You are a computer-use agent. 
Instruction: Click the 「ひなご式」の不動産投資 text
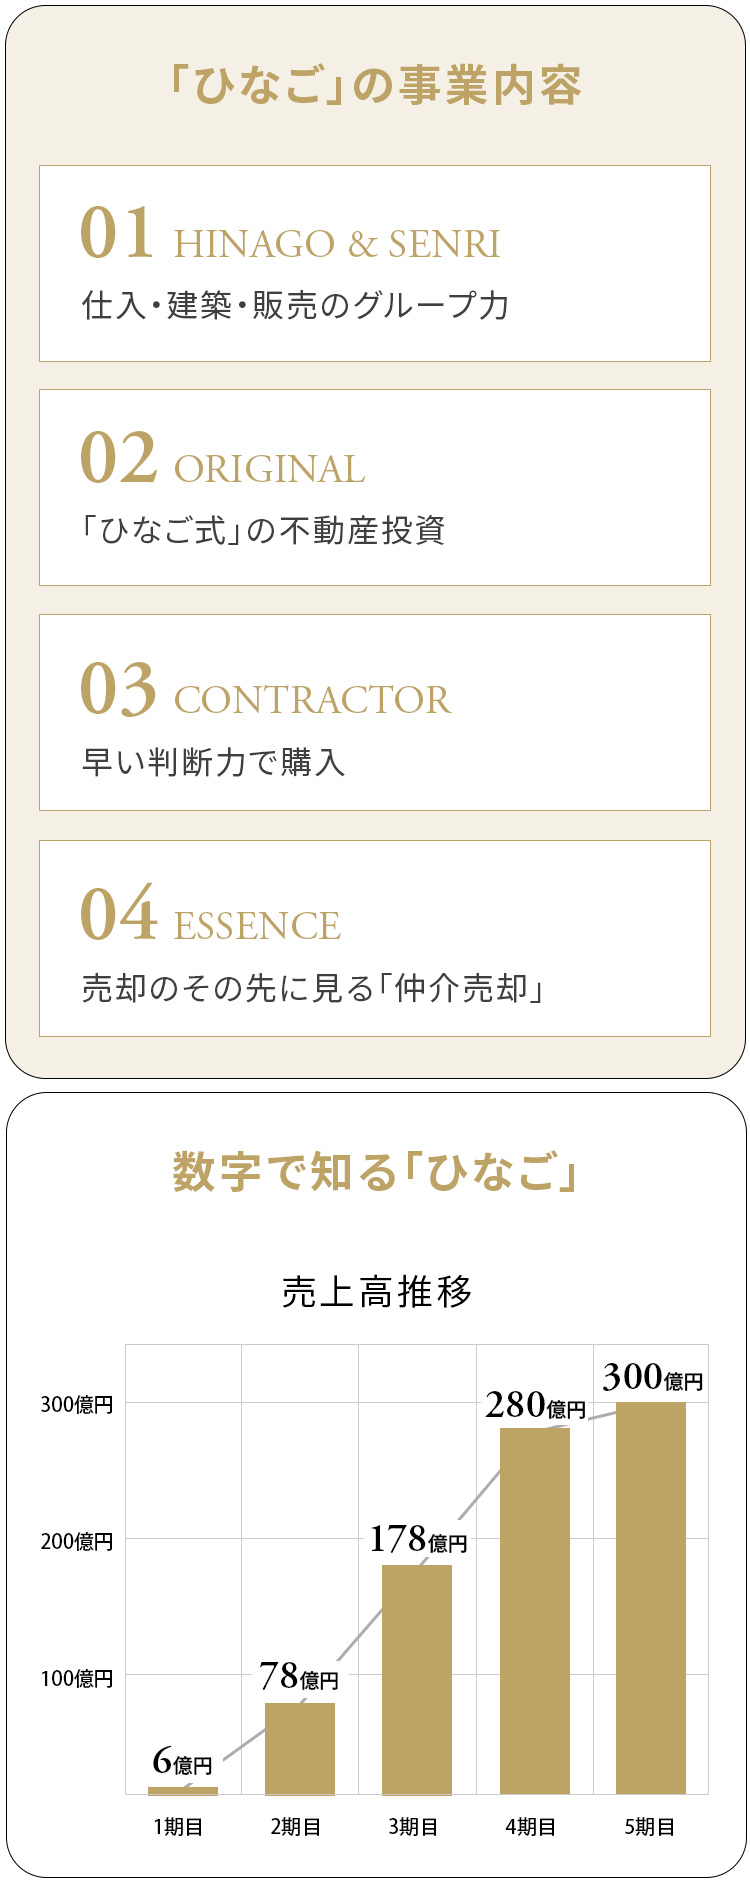click(262, 531)
